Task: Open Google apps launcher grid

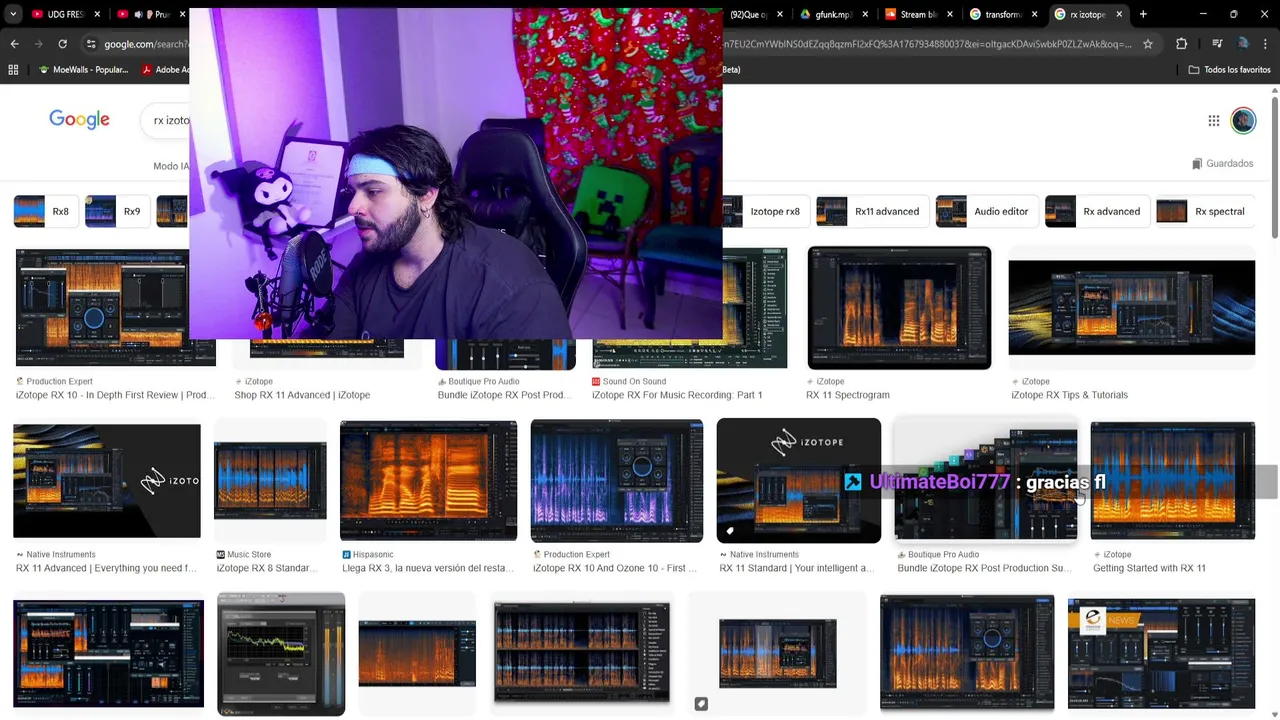Action: click(x=1213, y=120)
